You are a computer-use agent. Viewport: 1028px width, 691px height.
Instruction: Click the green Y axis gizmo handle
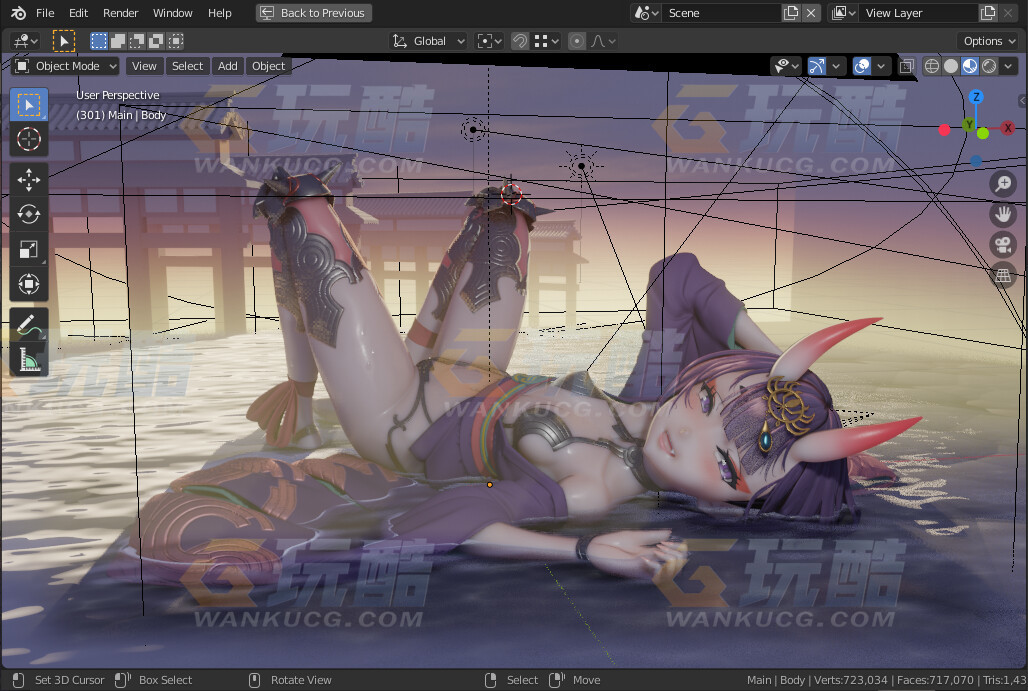tap(969, 125)
